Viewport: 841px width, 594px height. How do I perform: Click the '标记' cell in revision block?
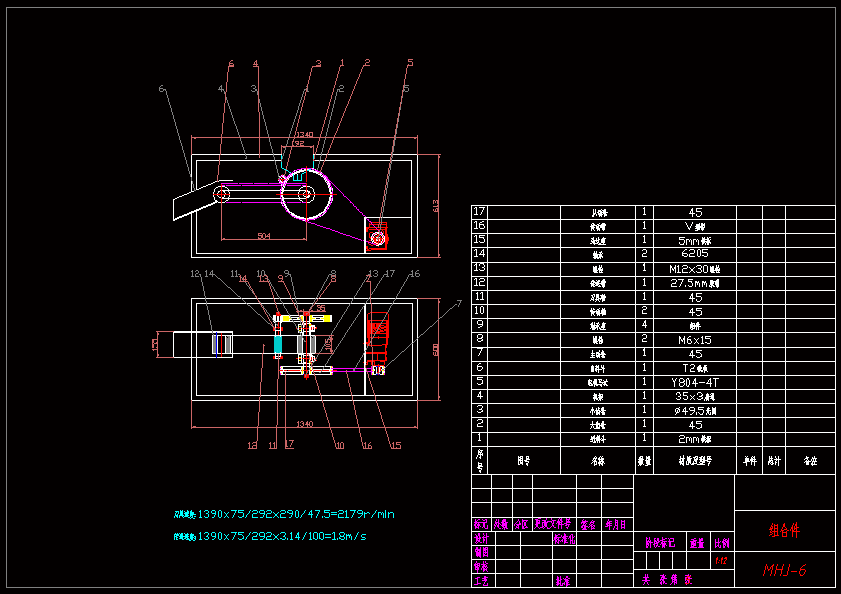[481, 524]
